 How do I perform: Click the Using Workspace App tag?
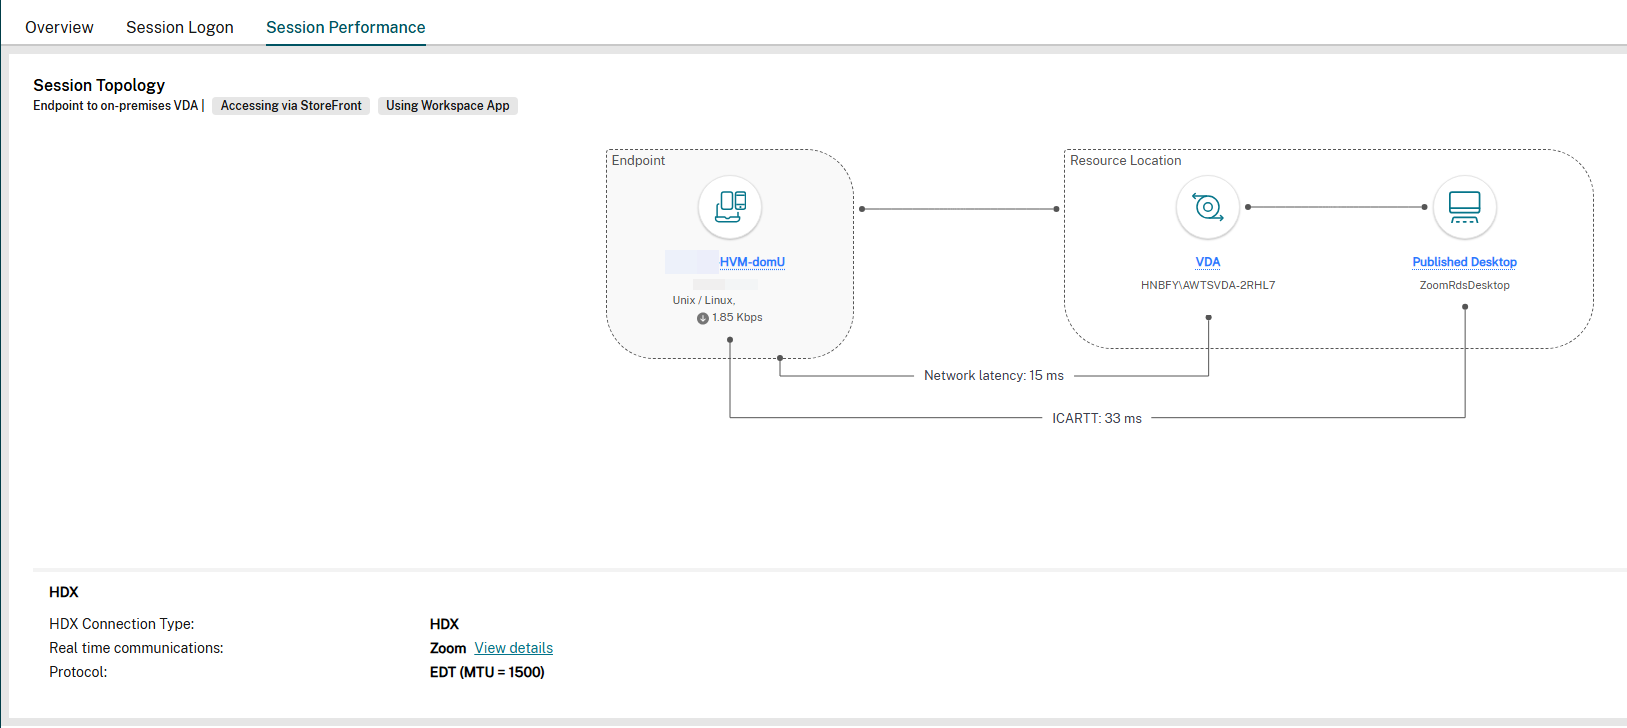click(447, 106)
